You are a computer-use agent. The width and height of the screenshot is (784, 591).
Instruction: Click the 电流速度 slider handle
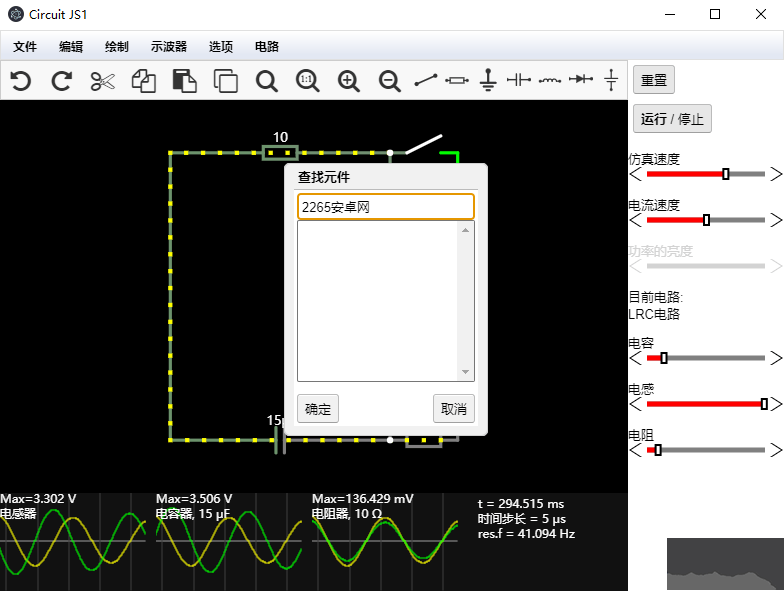(706, 220)
